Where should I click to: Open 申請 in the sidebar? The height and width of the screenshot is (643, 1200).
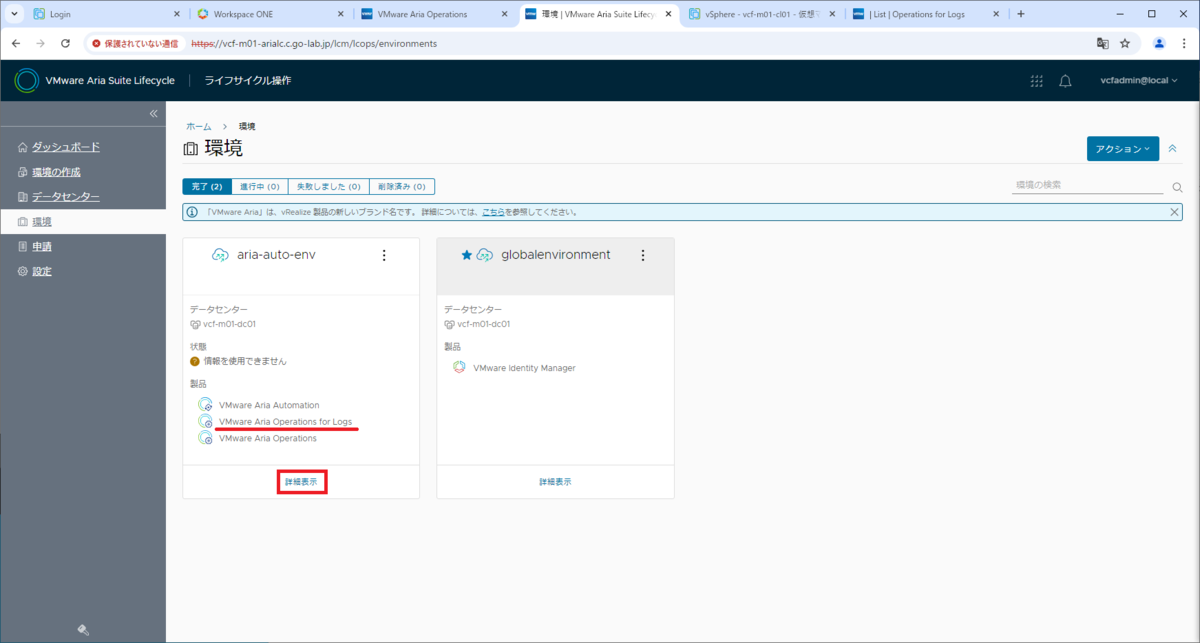coord(42,247)
